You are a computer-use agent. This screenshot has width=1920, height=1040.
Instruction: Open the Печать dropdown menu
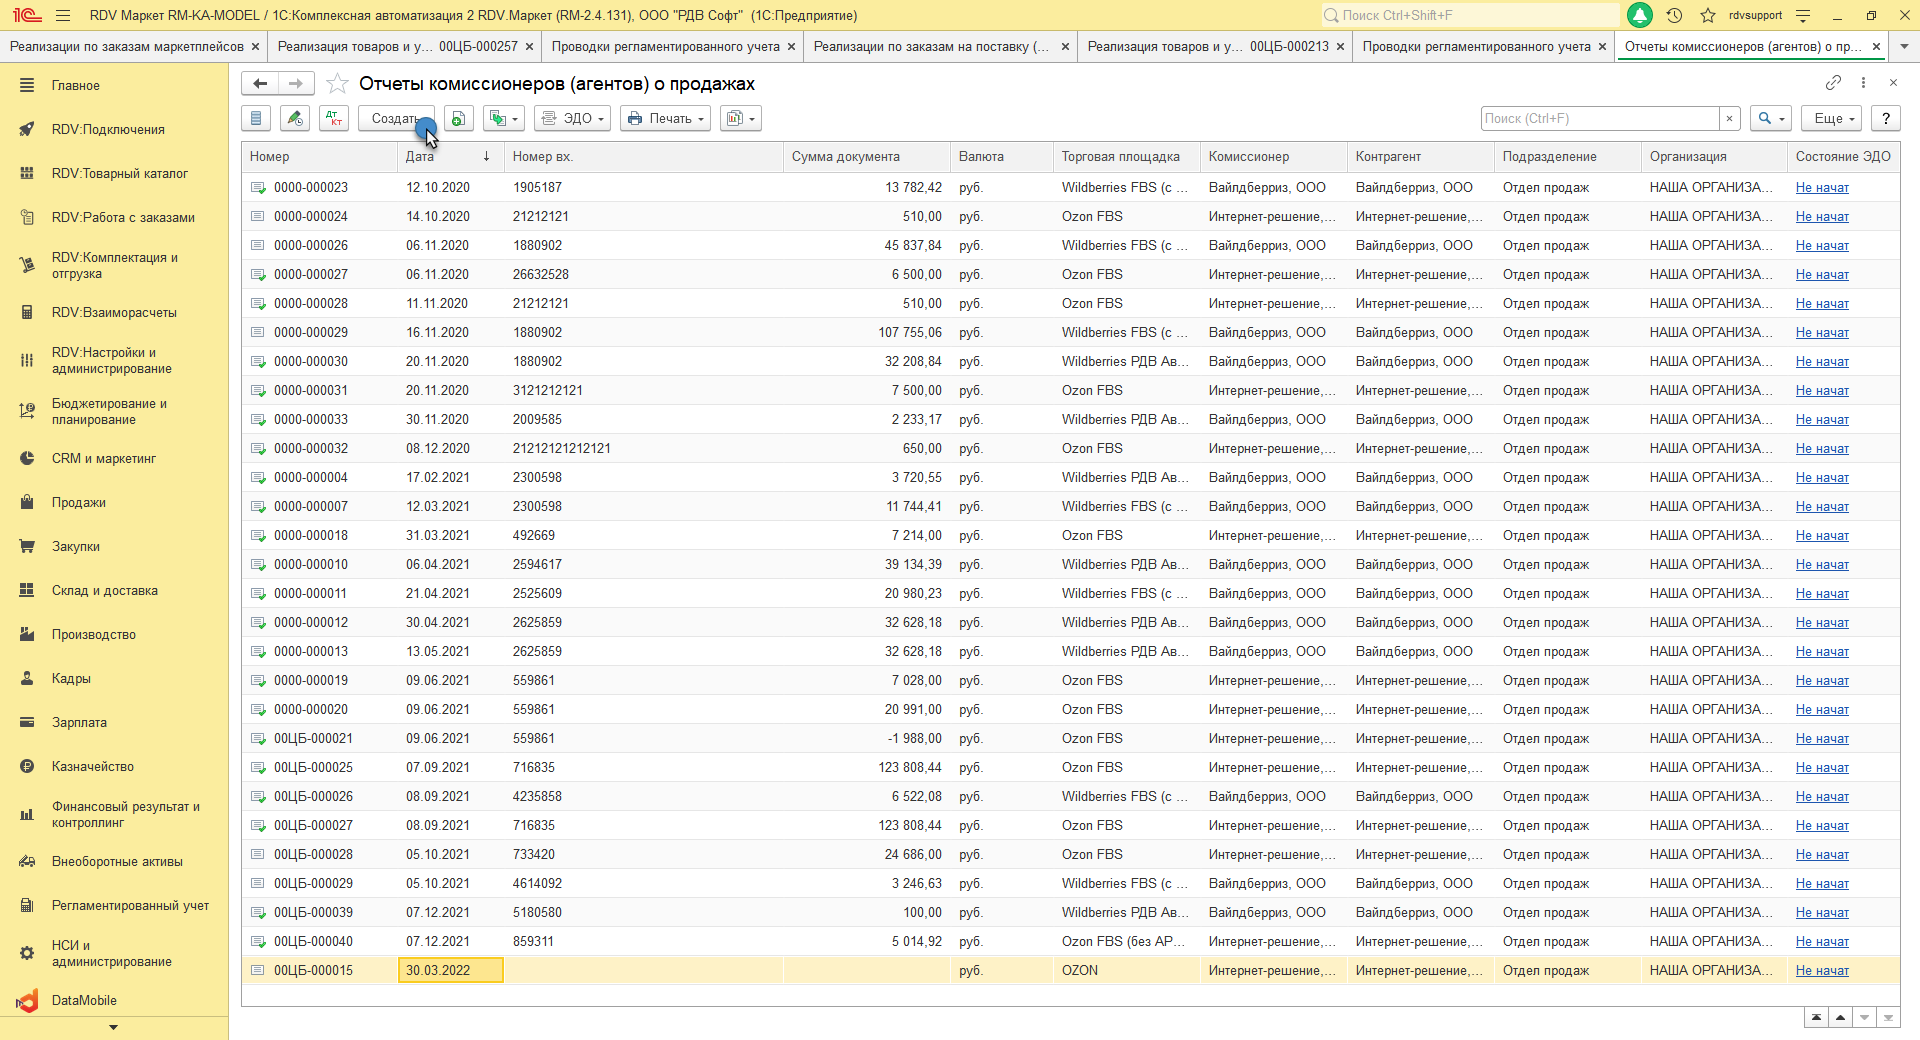pos(665,118)
